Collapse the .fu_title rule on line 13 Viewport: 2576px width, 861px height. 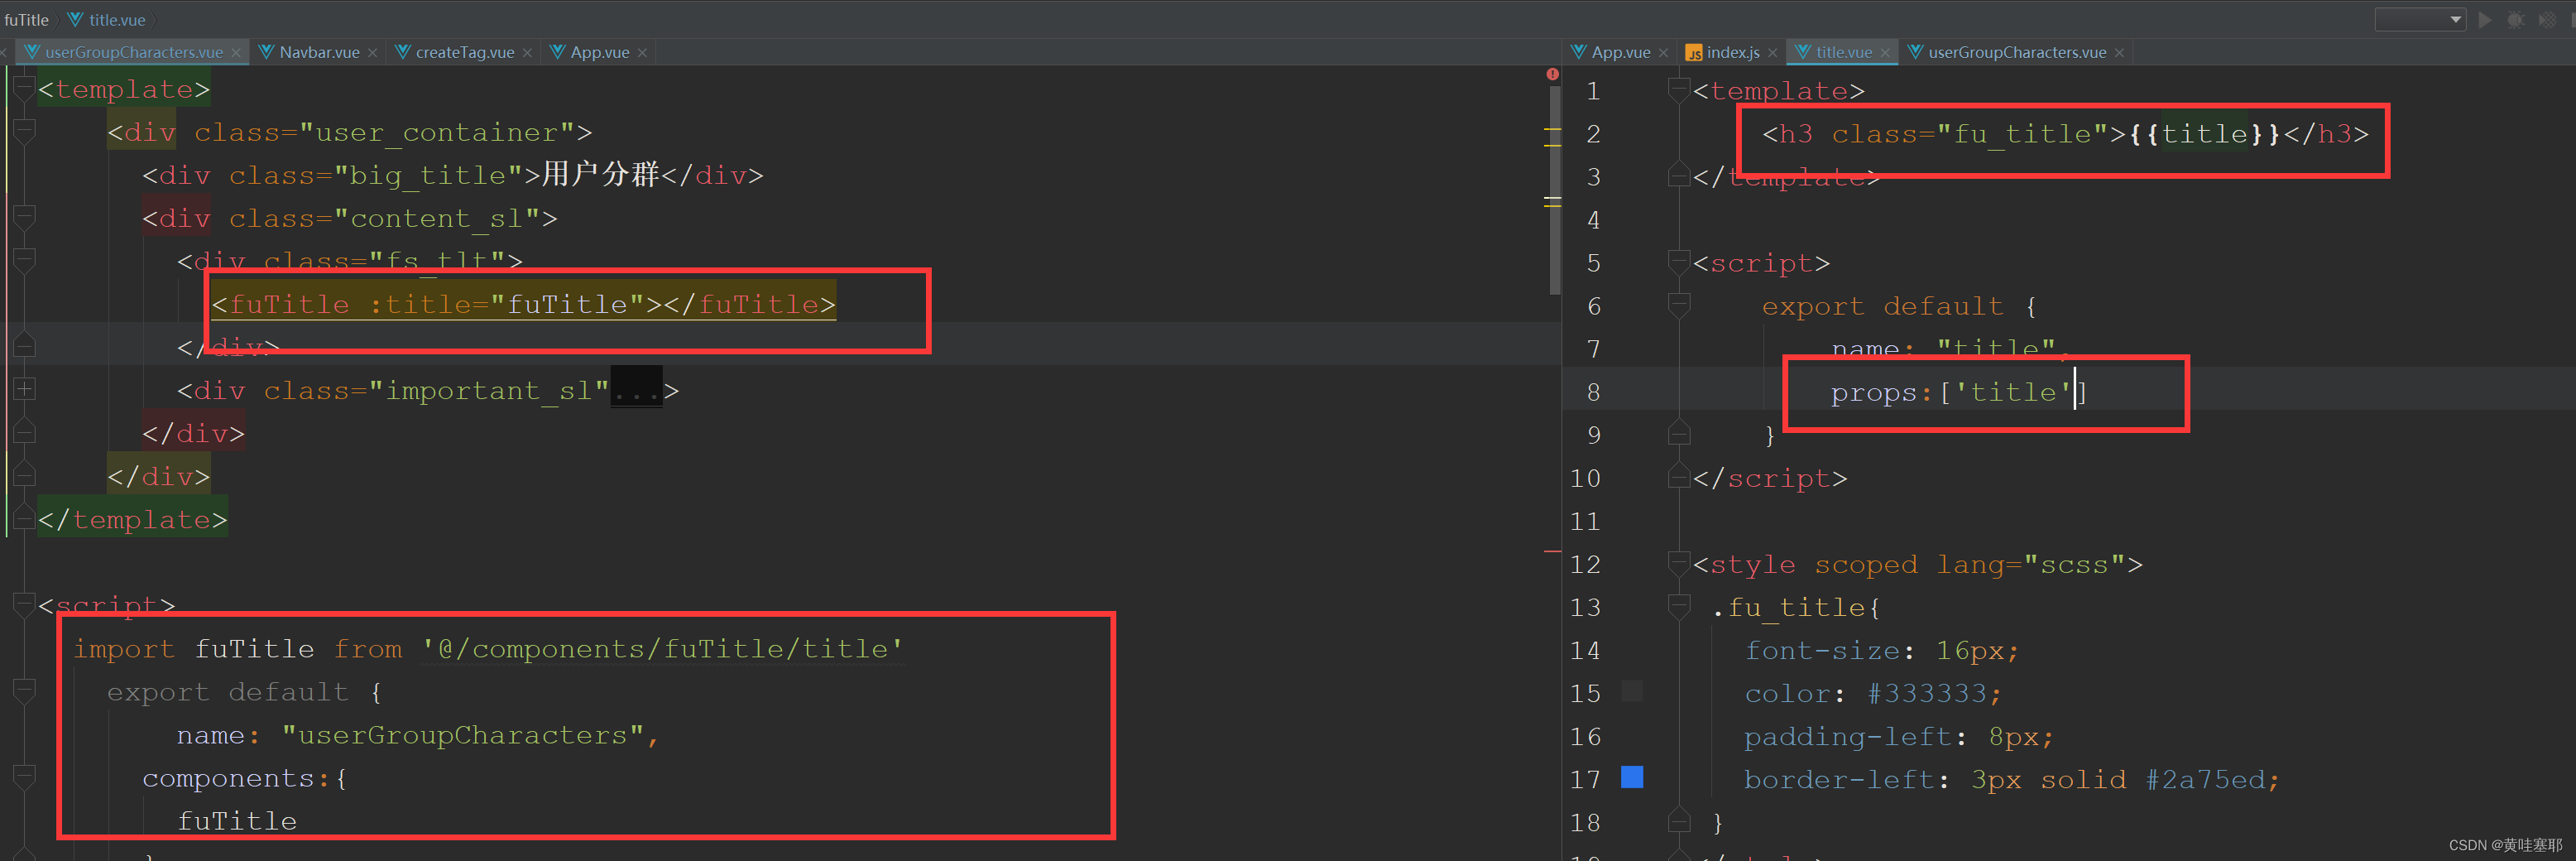coord(1679,606)
